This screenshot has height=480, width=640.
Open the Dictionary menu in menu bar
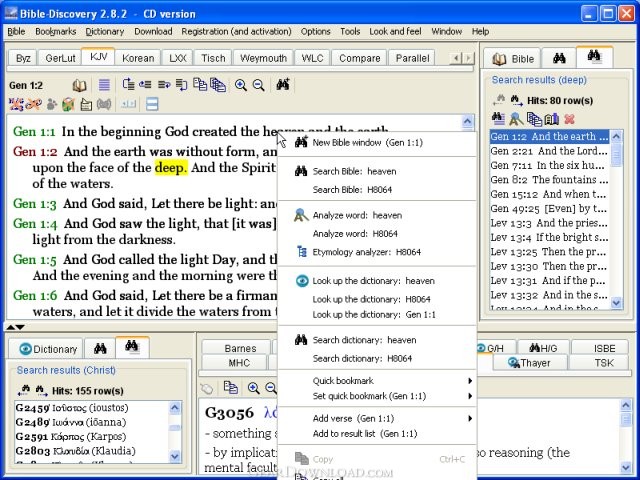click(x=105, y=31)
